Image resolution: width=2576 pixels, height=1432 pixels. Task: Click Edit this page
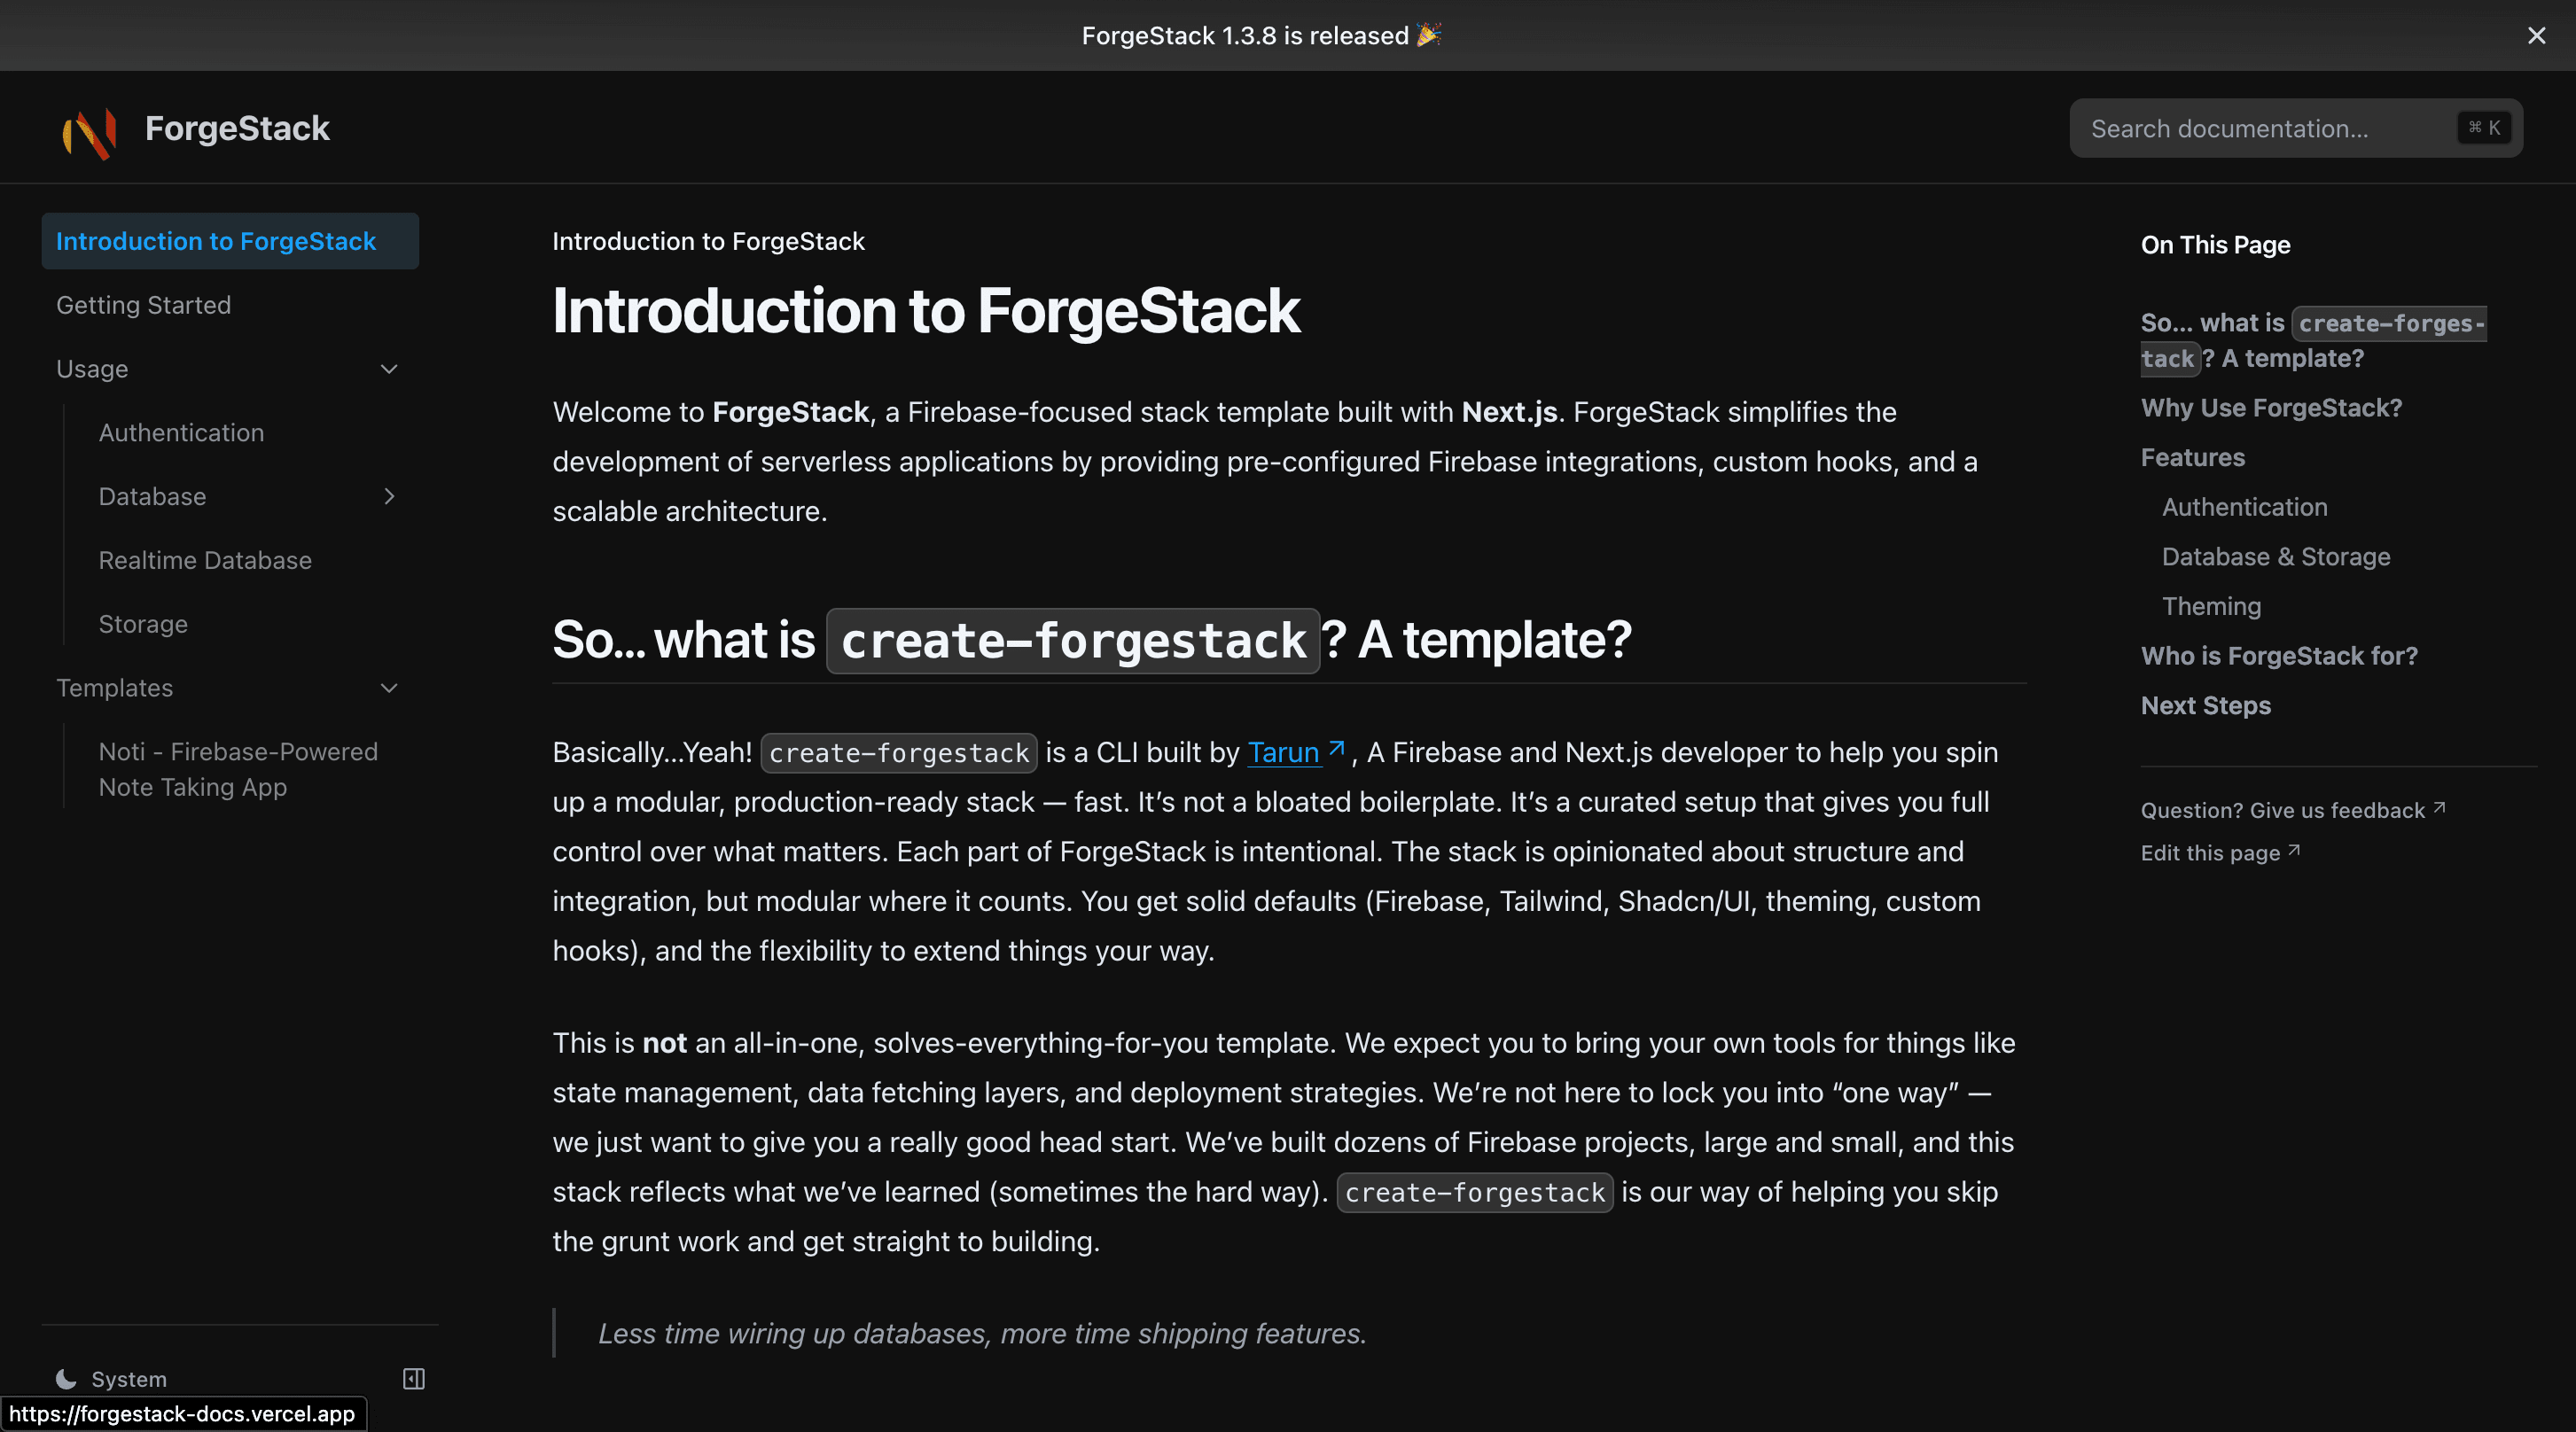point(2209,852)
